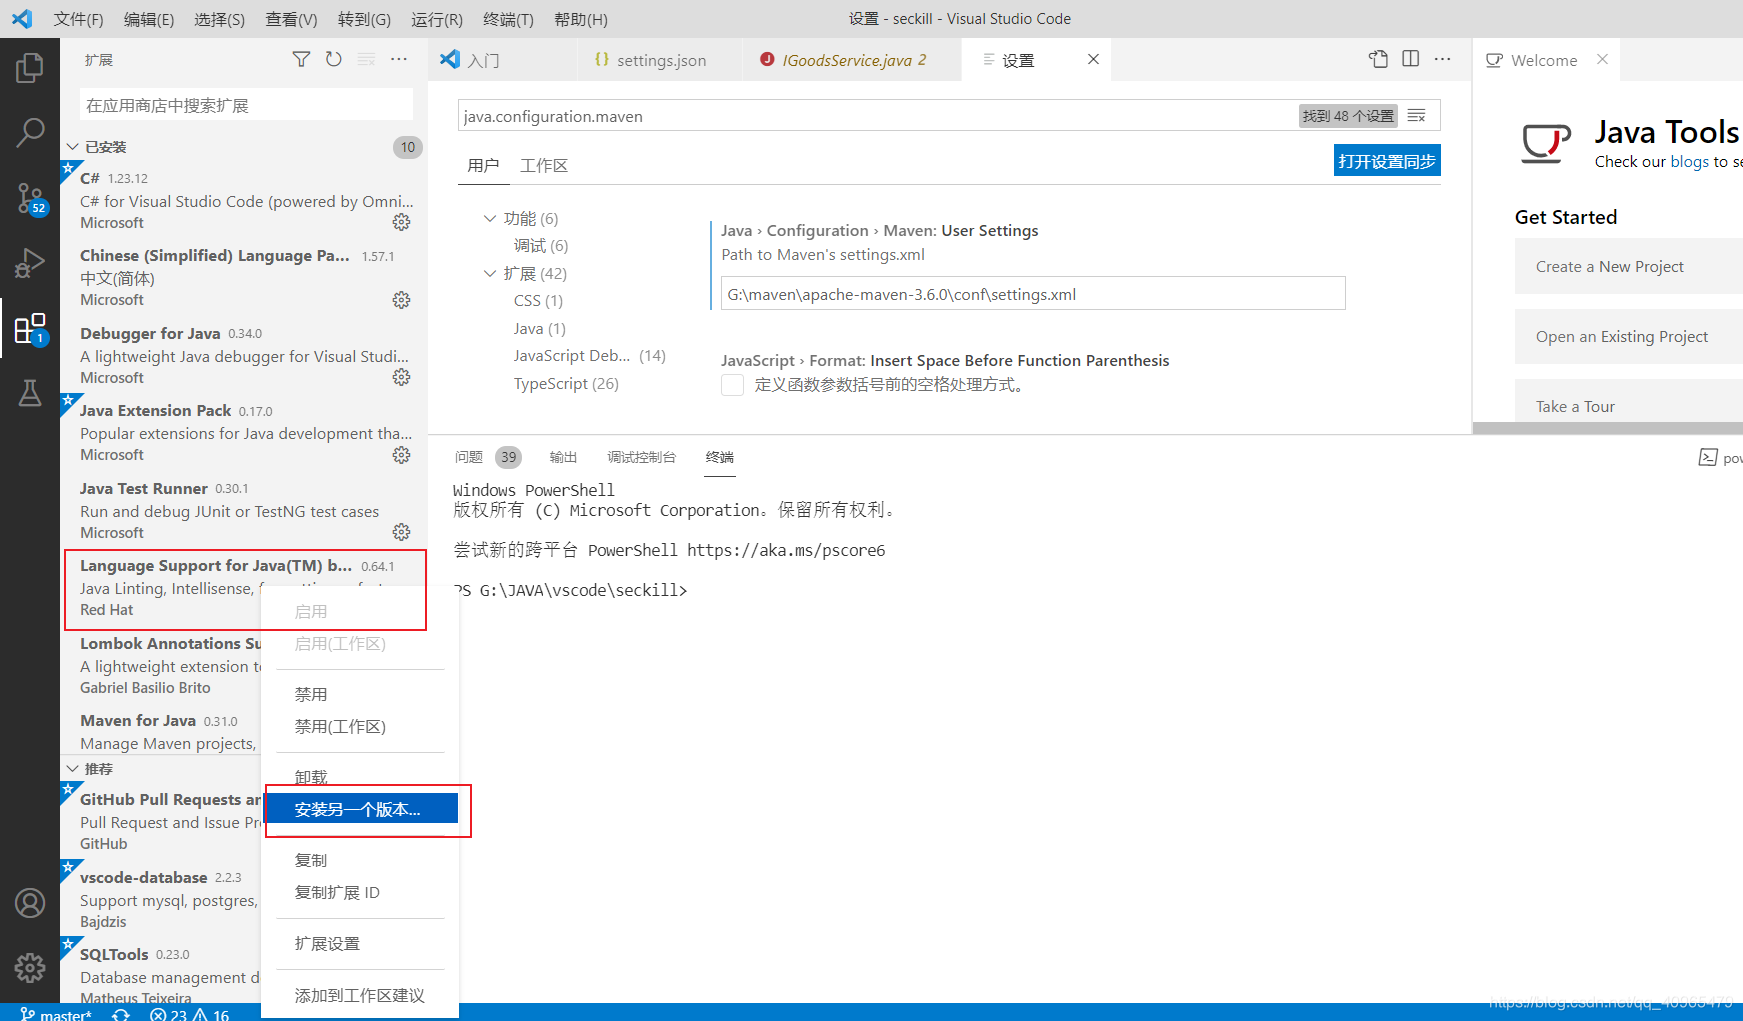This screenshot has height=1021, width=1743.
Task: Switch to settings.json editor tab
Action: (661, 60)
